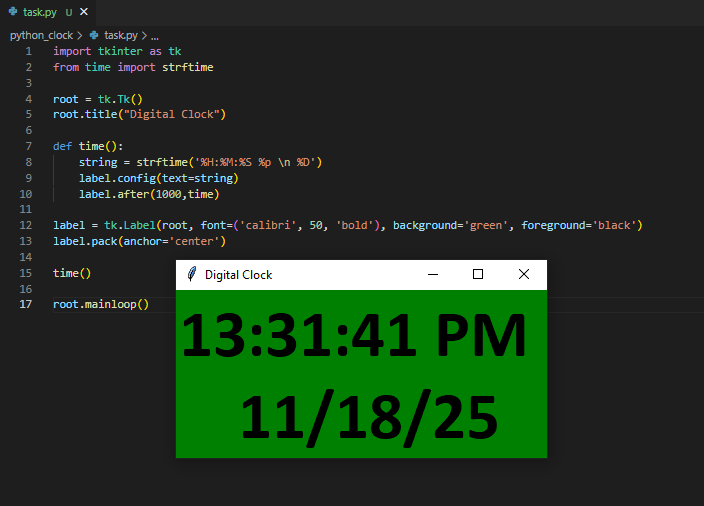Screen dimensions: 704x506
Task: Click the Python icon in the breadcrumb
Action: pos(94,35)
